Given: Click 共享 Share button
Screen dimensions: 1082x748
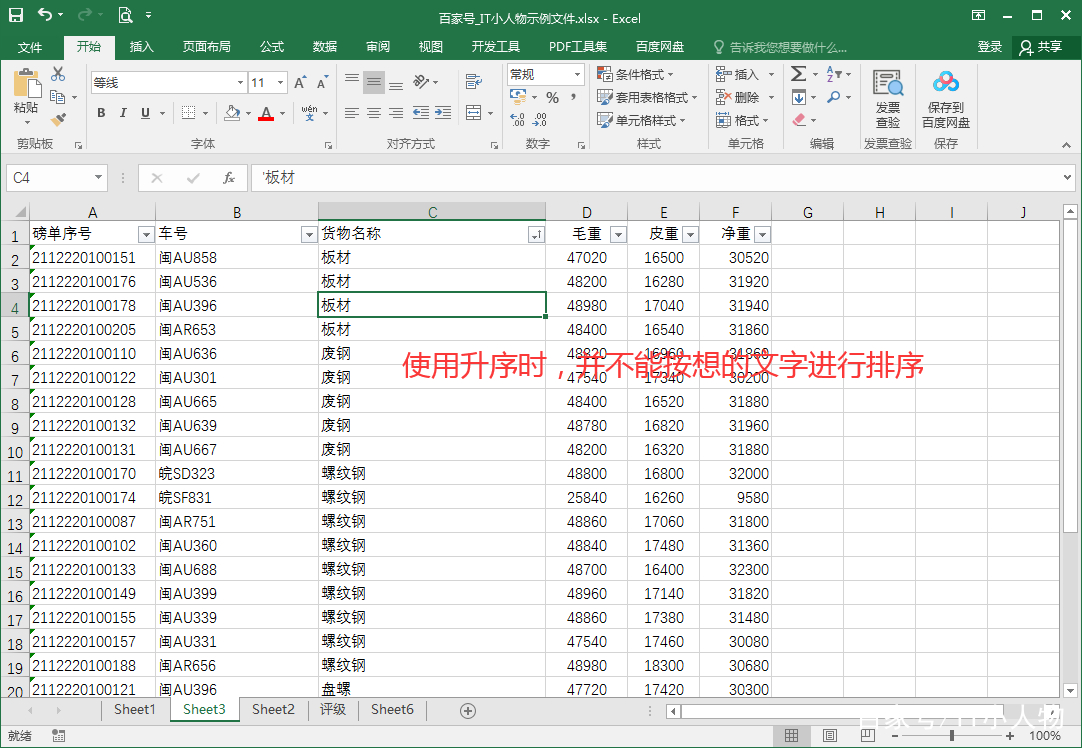Looking at the screenshot, I should coord(1041,47).
